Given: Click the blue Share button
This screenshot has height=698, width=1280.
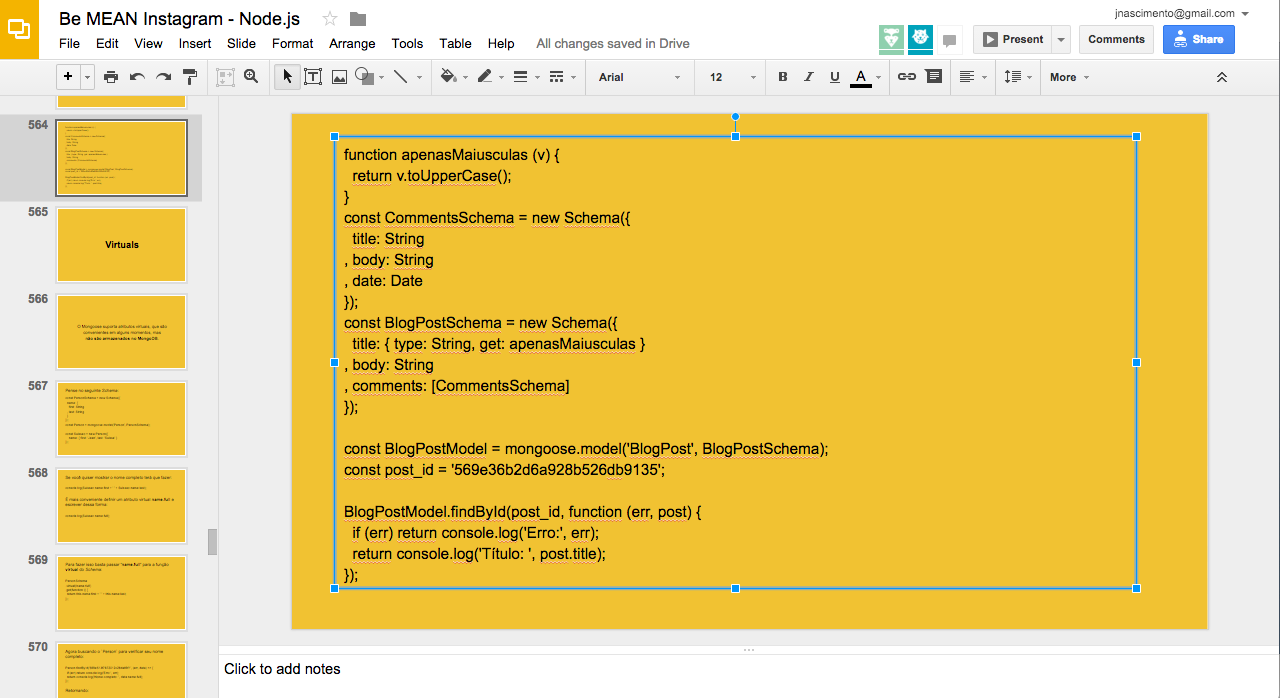Looking at the screenshot, I should pyautogui.click(x=1199, y=40).
